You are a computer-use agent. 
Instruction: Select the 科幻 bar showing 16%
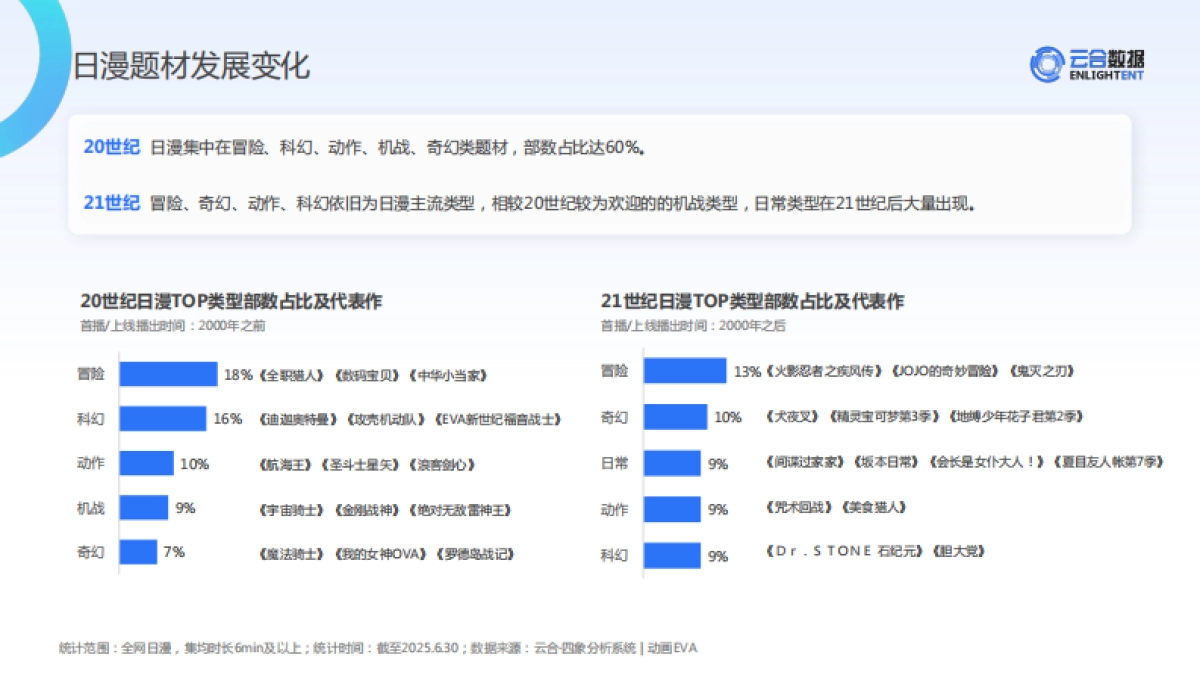(x=165, y=417)
